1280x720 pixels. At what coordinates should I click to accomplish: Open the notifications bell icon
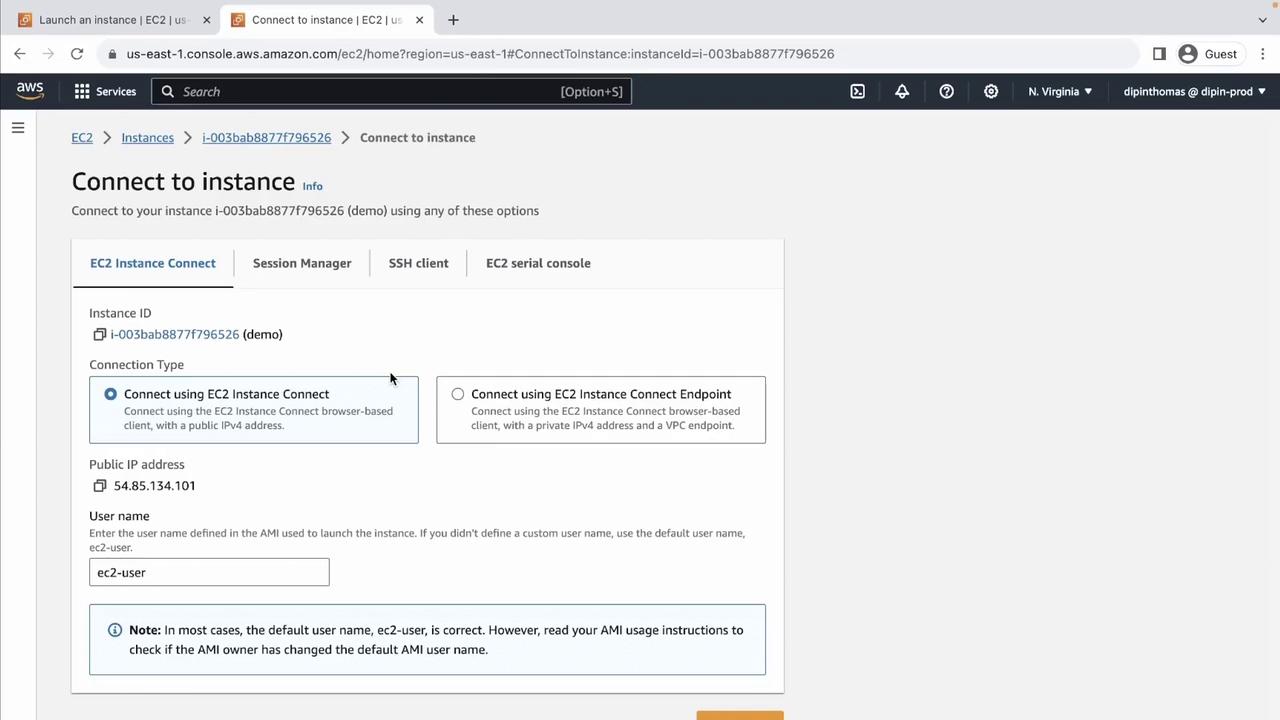pos(902,91)
